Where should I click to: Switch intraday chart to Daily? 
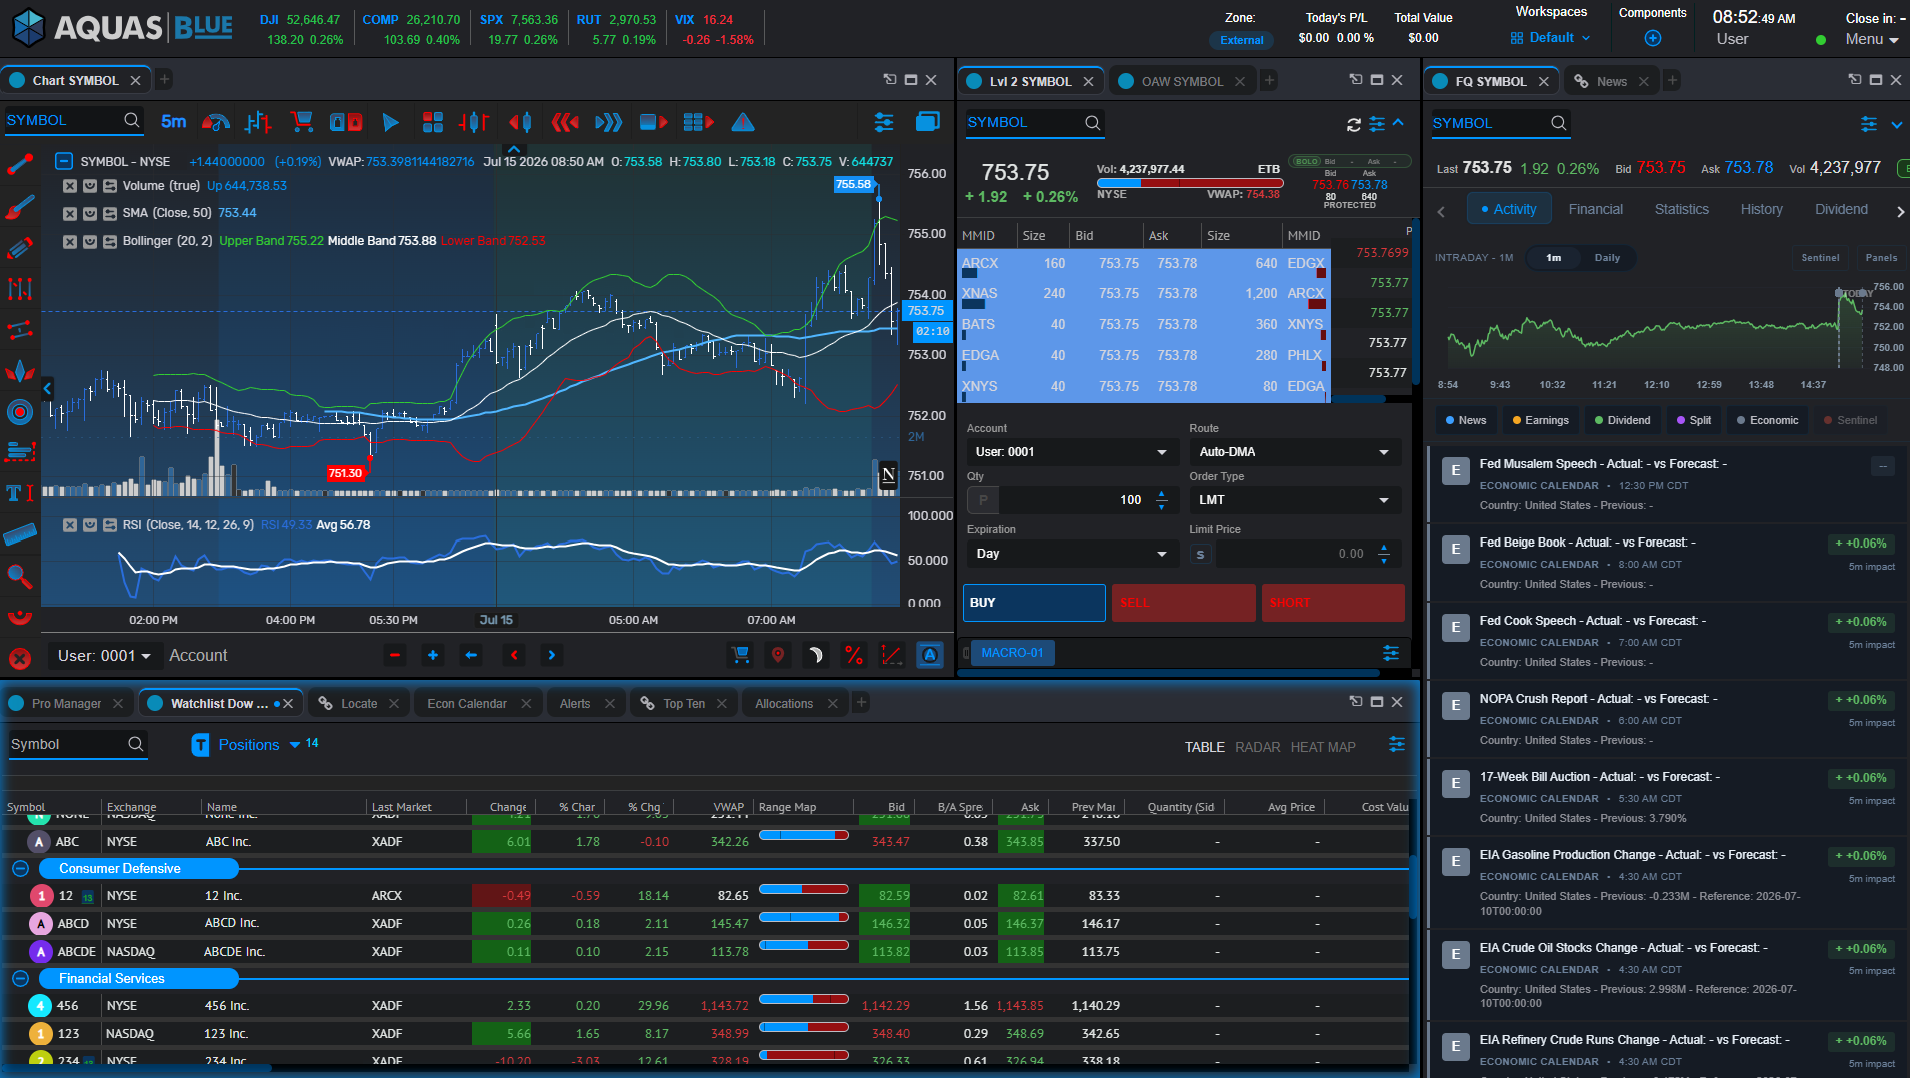(x=1607, y=258)
